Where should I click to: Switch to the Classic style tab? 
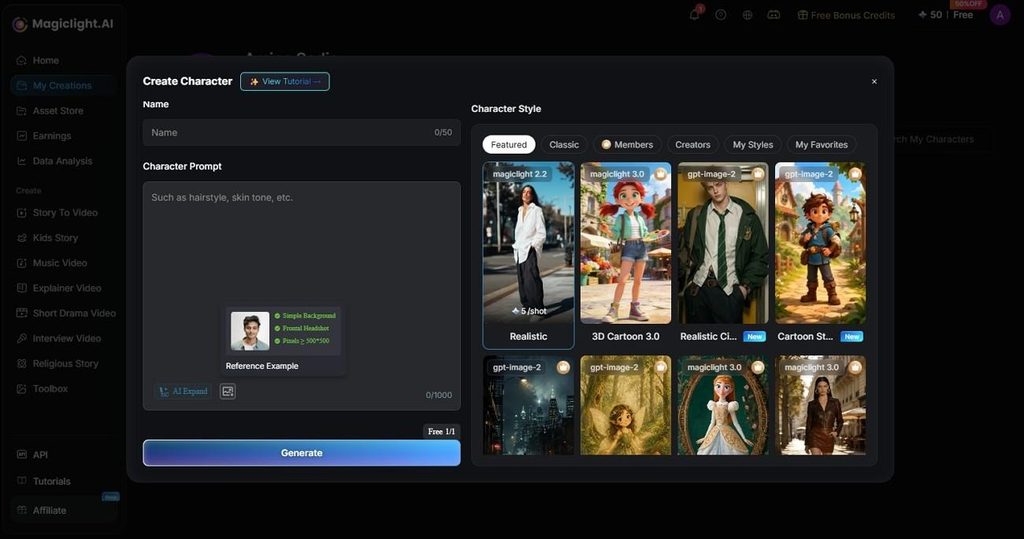click(x=564, y=144)
